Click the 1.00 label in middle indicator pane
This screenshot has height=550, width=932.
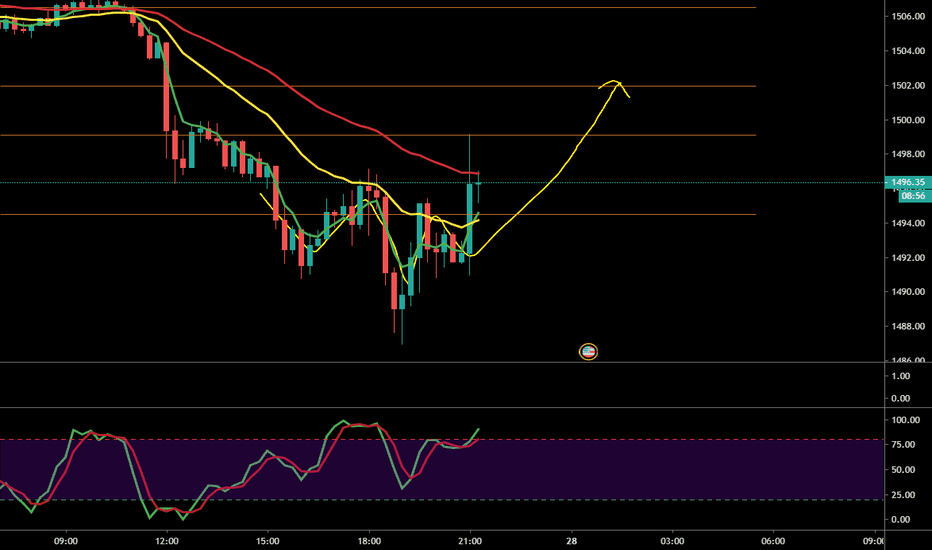pos(900,376)
